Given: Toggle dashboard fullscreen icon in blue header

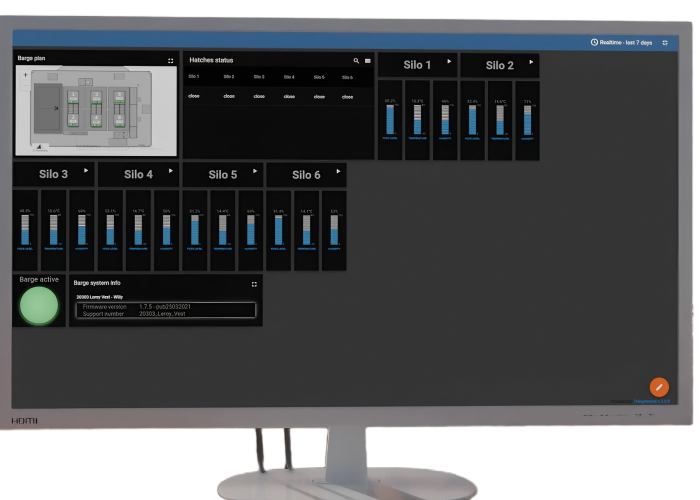Looking at the screenshot, I should [665, 43].
